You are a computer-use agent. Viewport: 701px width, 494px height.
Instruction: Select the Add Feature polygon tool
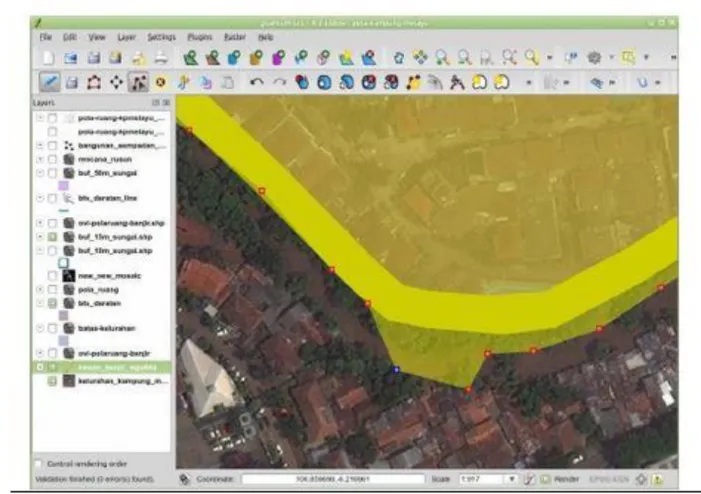click(93, 83)
